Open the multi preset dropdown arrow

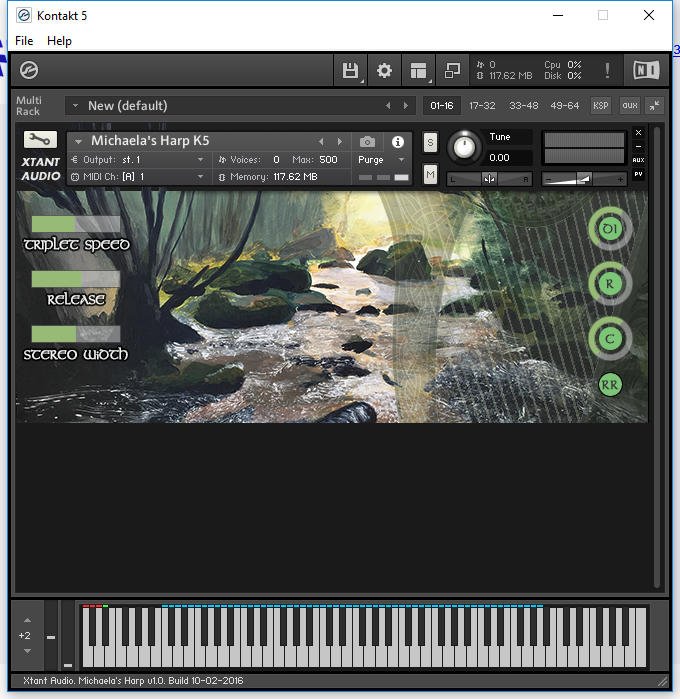coord(75,106)
